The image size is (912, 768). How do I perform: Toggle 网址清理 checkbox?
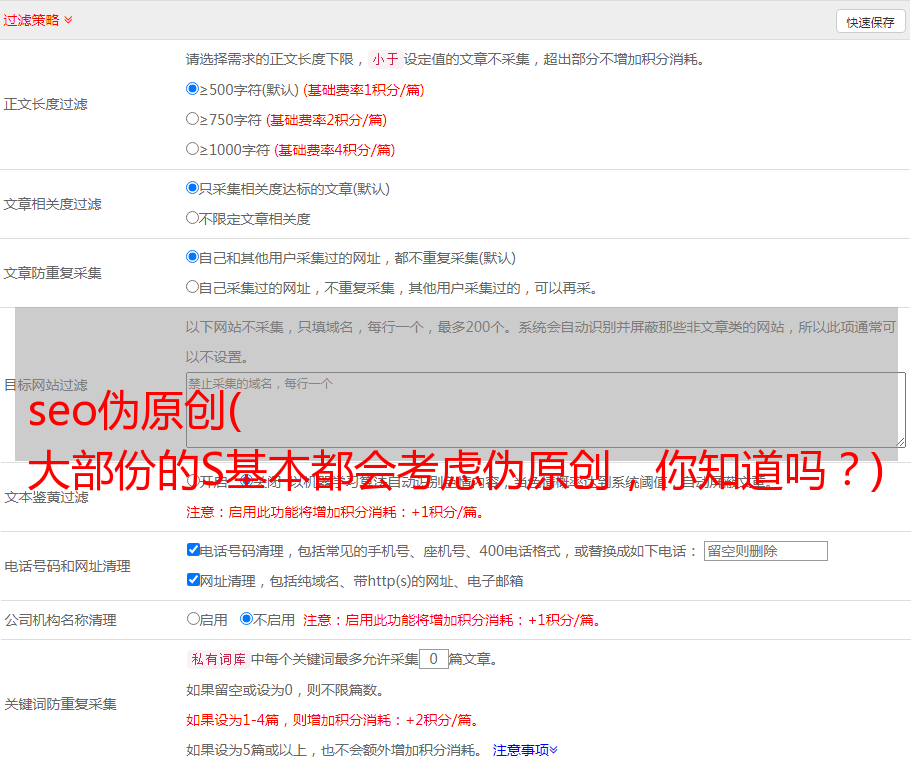point(194,580)
